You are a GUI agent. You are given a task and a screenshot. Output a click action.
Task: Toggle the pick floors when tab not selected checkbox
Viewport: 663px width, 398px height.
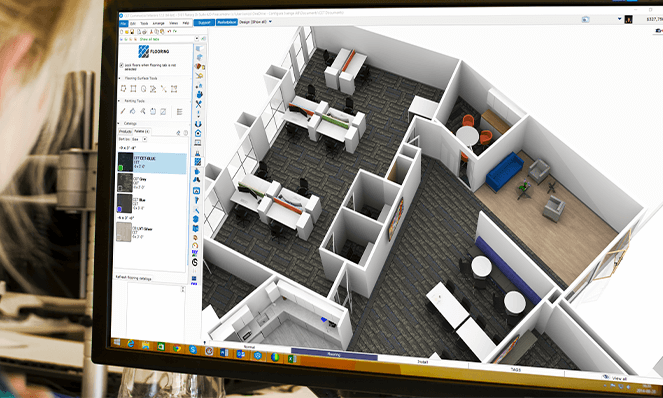(122, 65)
